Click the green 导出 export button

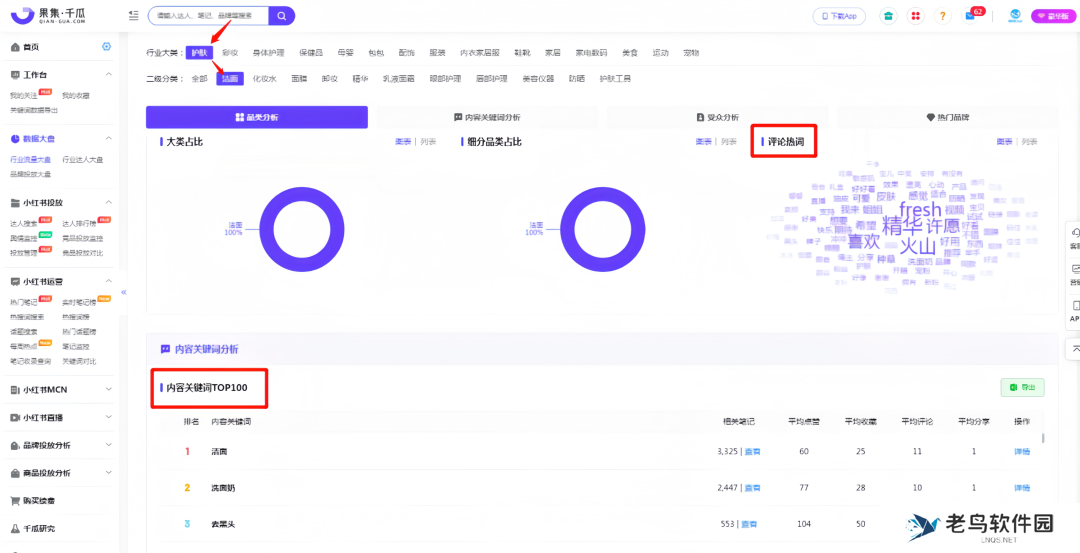click(x=1022, y=388)
